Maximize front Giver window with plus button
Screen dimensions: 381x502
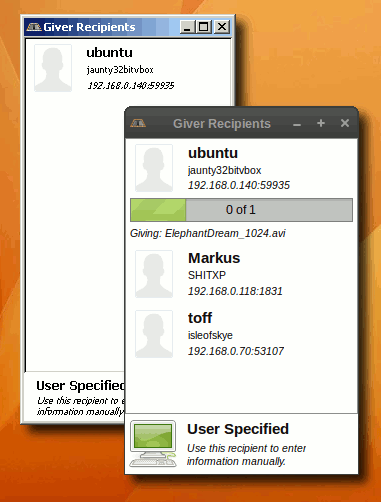(321, 123)
